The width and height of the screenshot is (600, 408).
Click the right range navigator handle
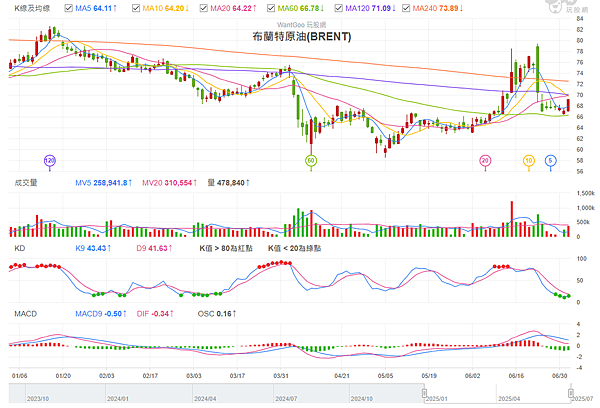571,393
